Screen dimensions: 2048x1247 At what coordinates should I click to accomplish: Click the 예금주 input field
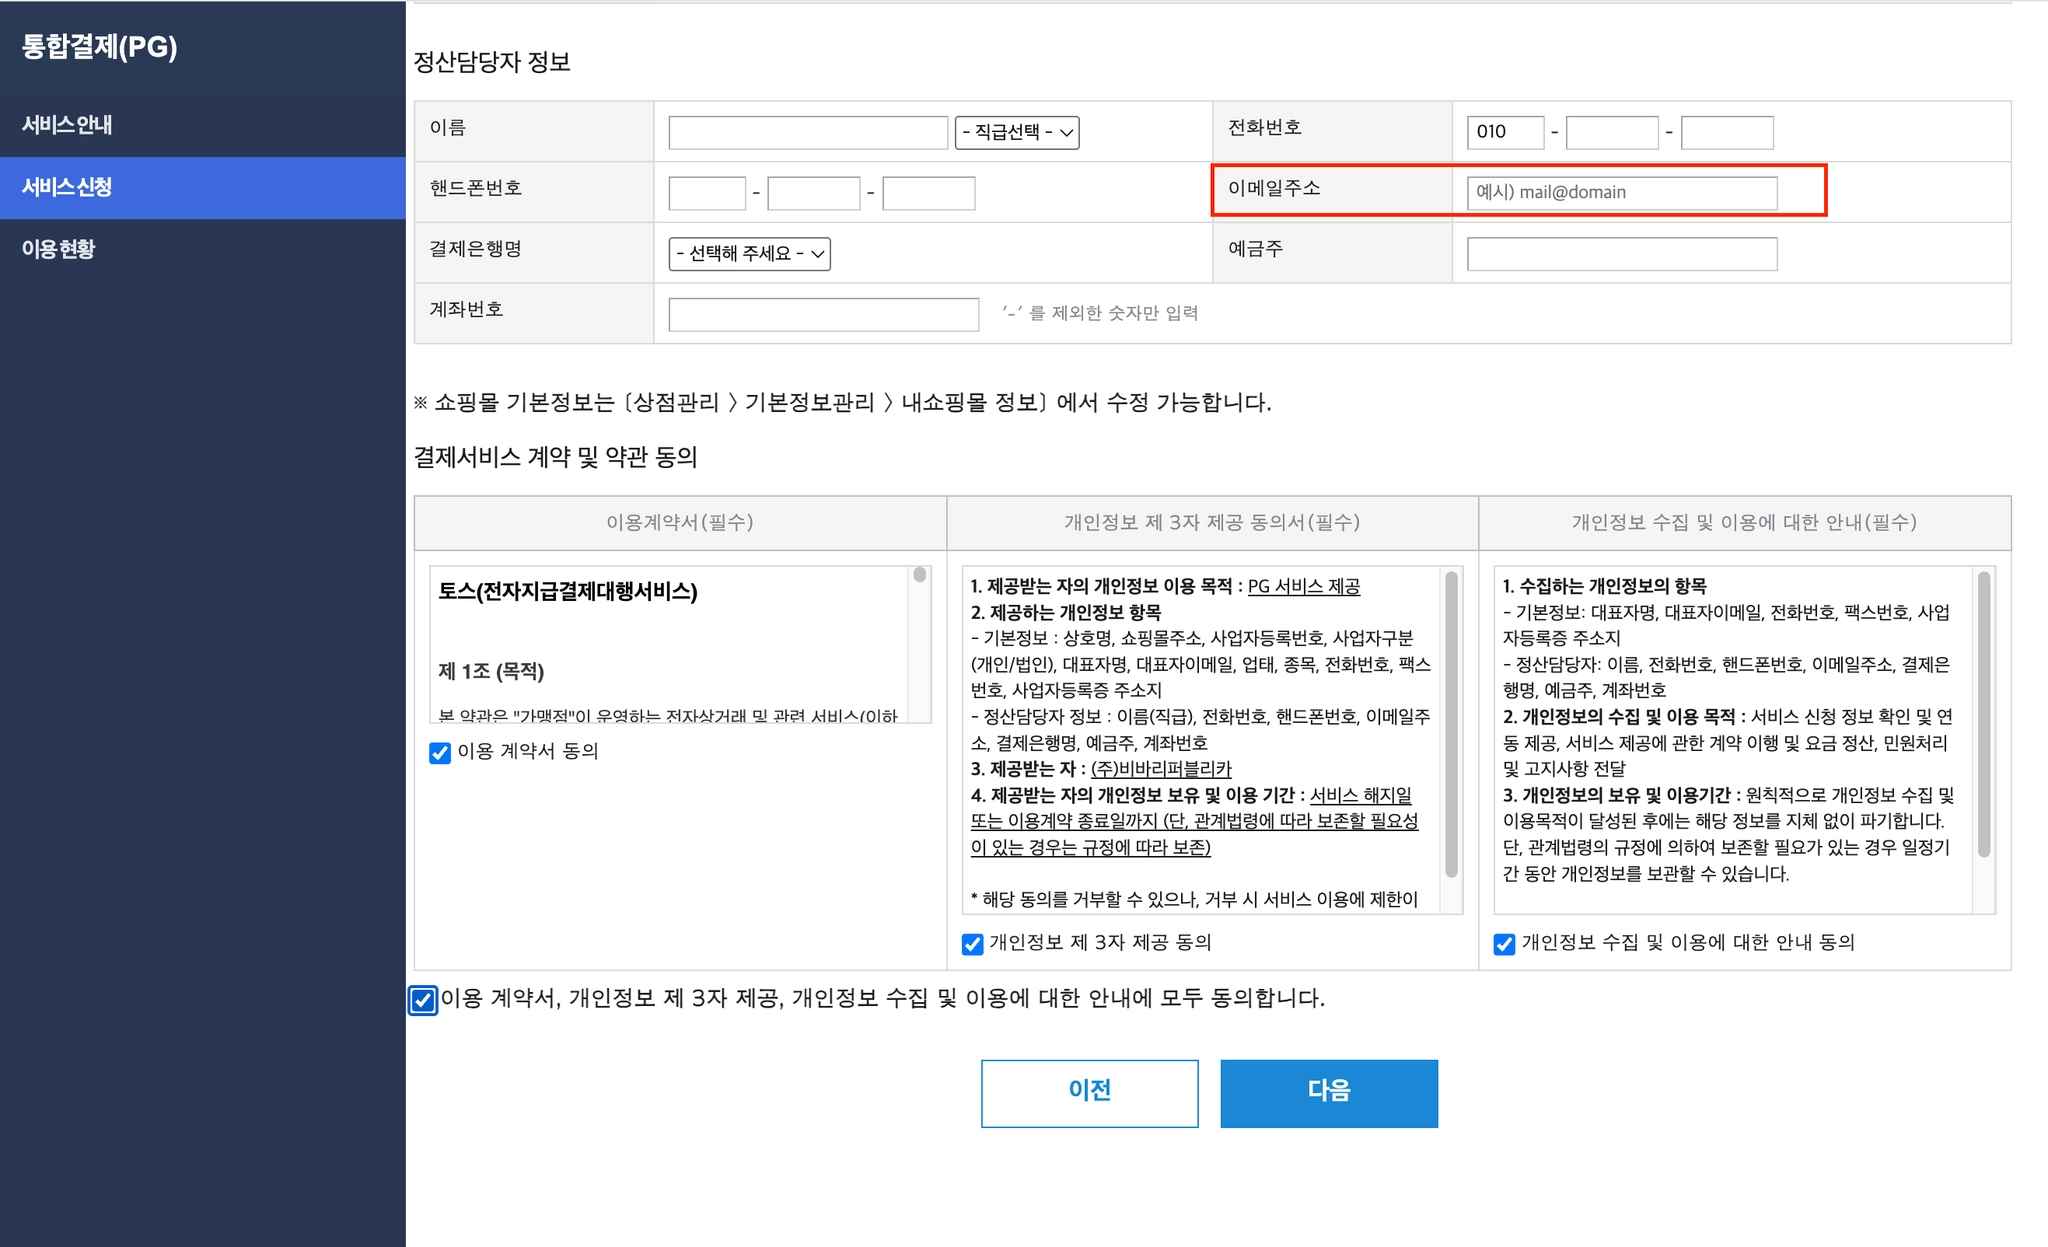(x=1621, y=254)
